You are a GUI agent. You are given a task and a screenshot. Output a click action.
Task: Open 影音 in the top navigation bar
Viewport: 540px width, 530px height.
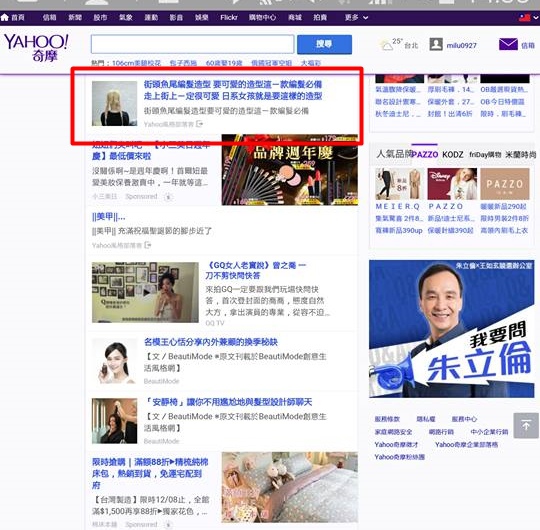[176, 17]
